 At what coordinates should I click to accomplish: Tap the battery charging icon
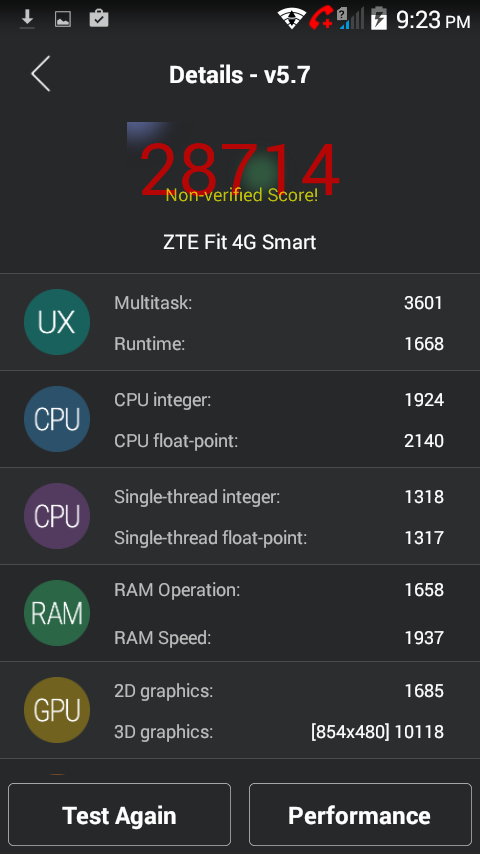pyautogui.click(x=379, y=19)
